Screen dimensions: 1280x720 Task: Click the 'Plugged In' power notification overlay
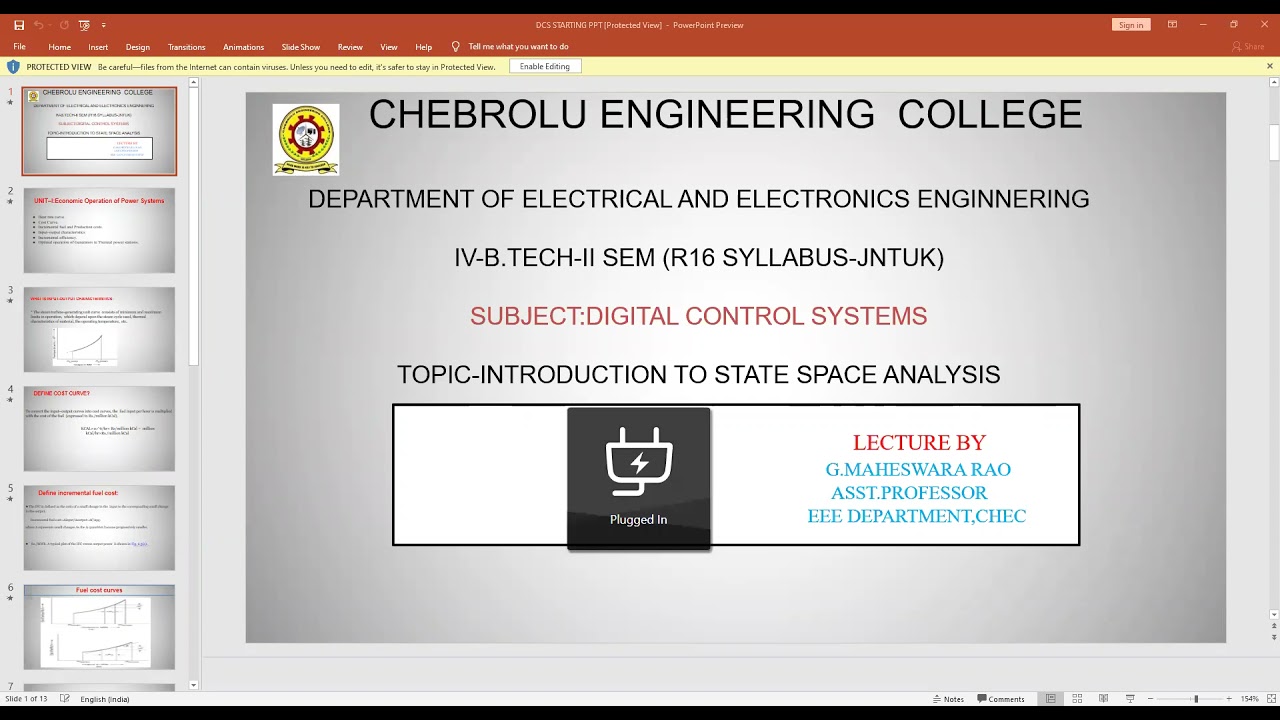click(639, 478)
